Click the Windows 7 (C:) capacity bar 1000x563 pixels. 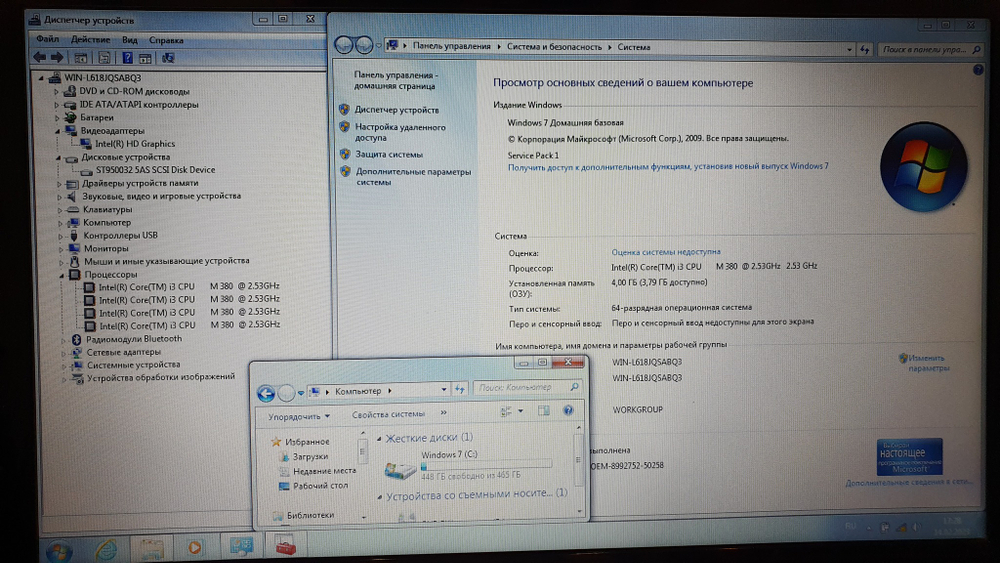pos(486,465)
